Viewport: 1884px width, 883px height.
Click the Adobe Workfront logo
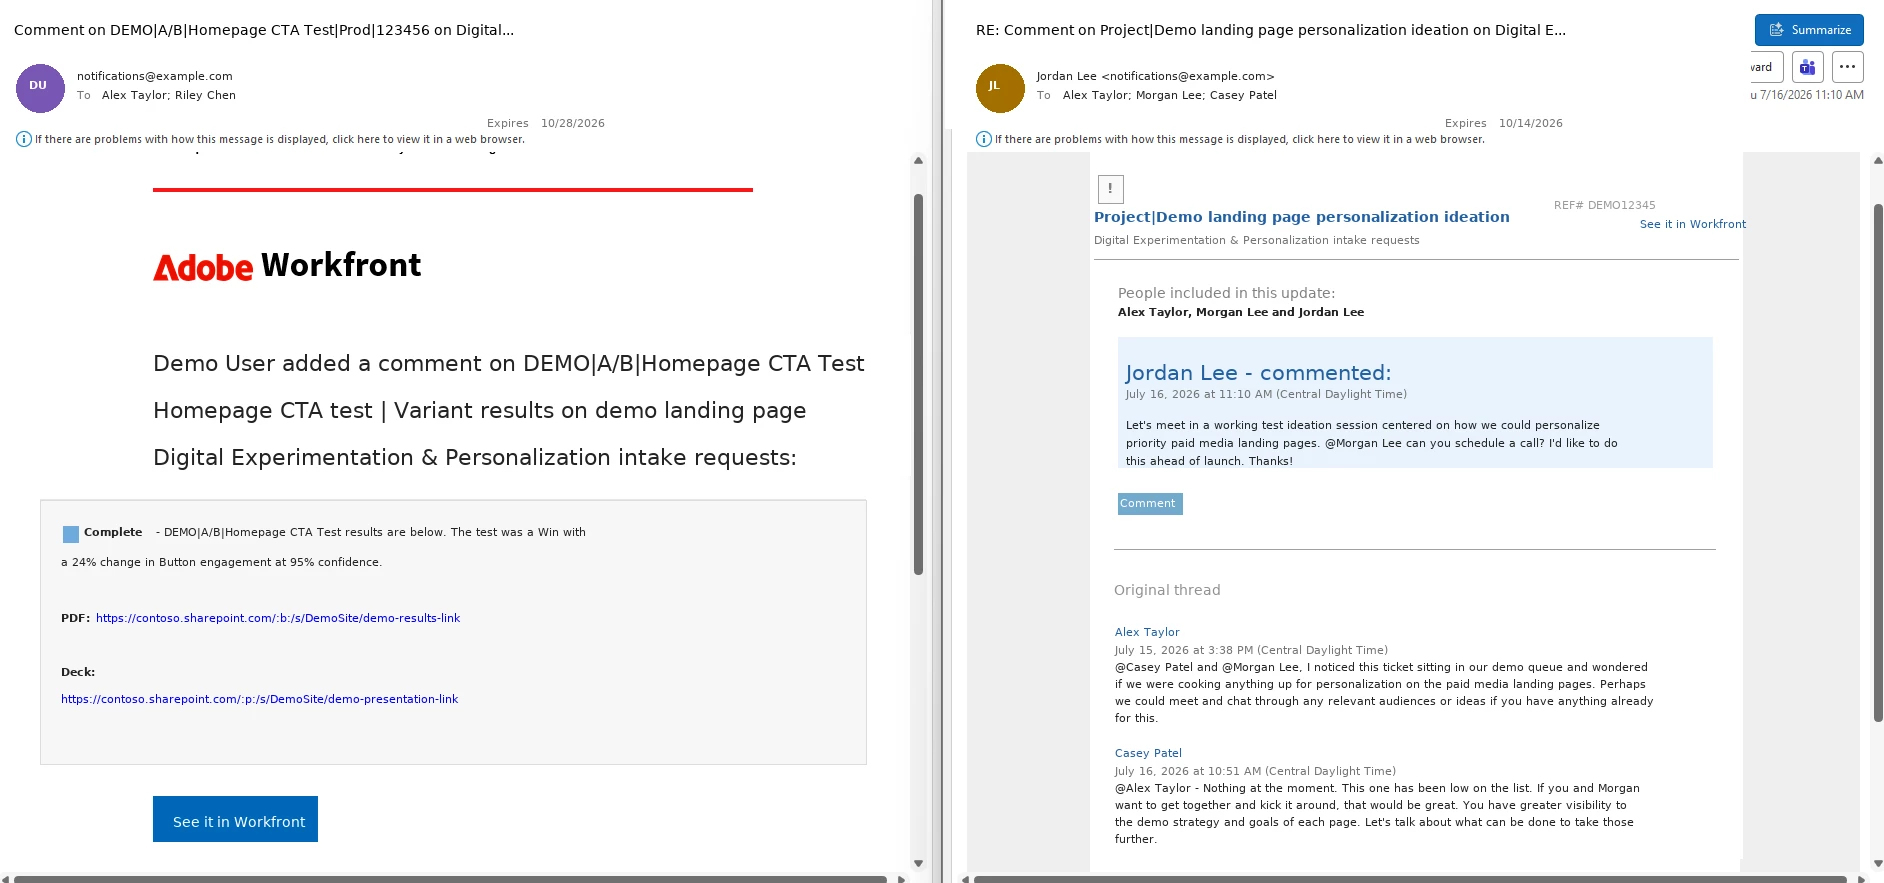tap(287, 266)
